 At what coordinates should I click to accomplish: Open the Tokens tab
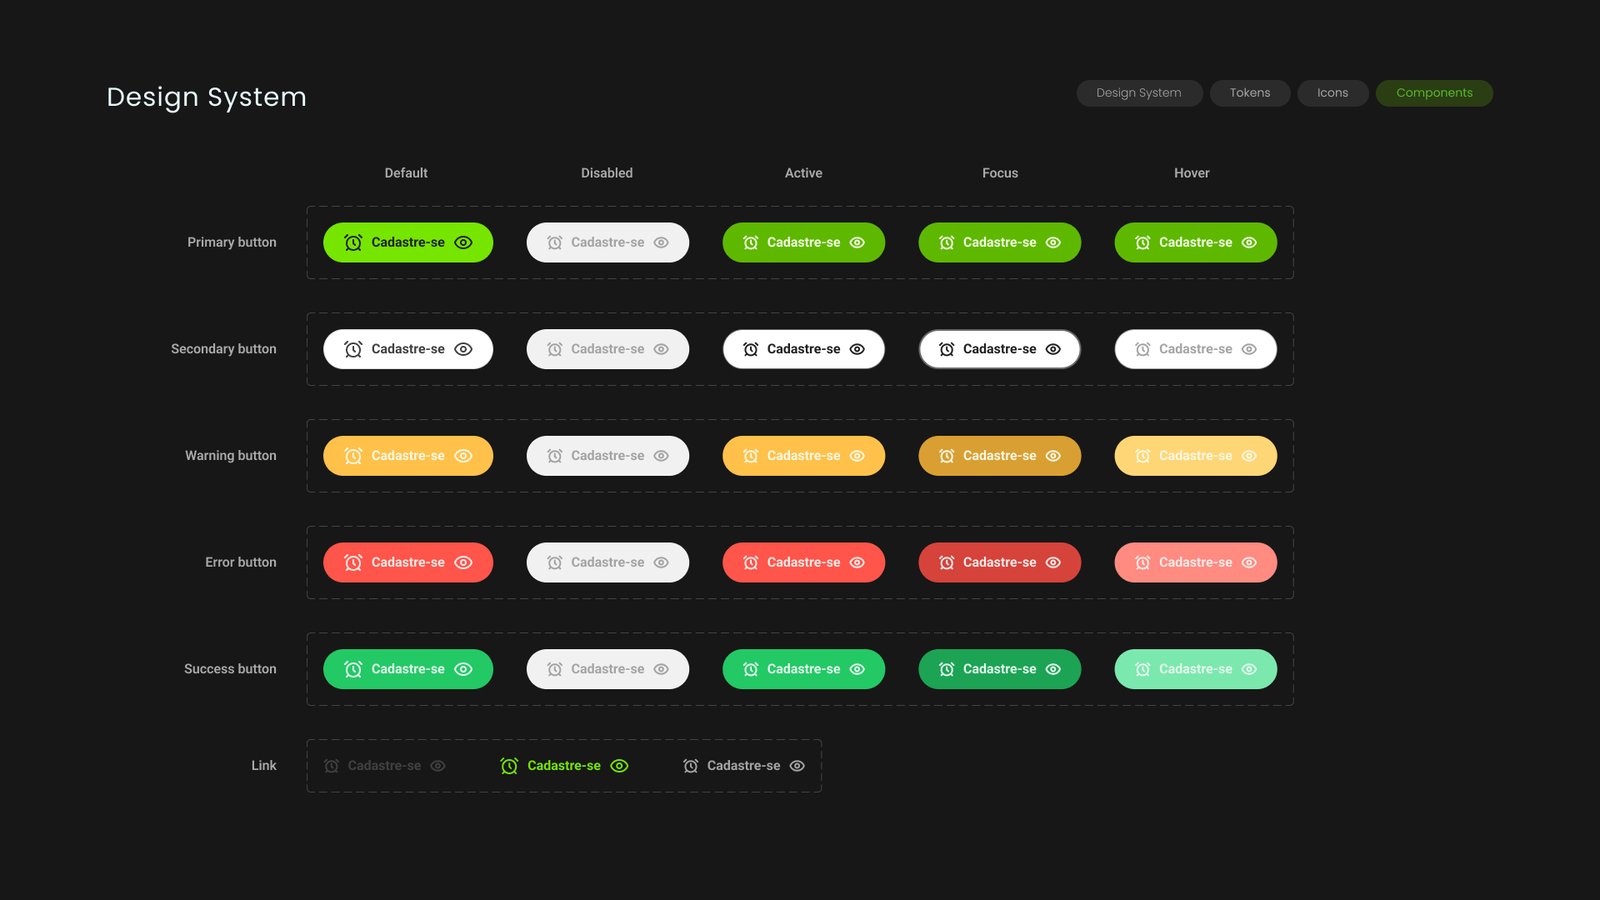tap(1250, 93)
